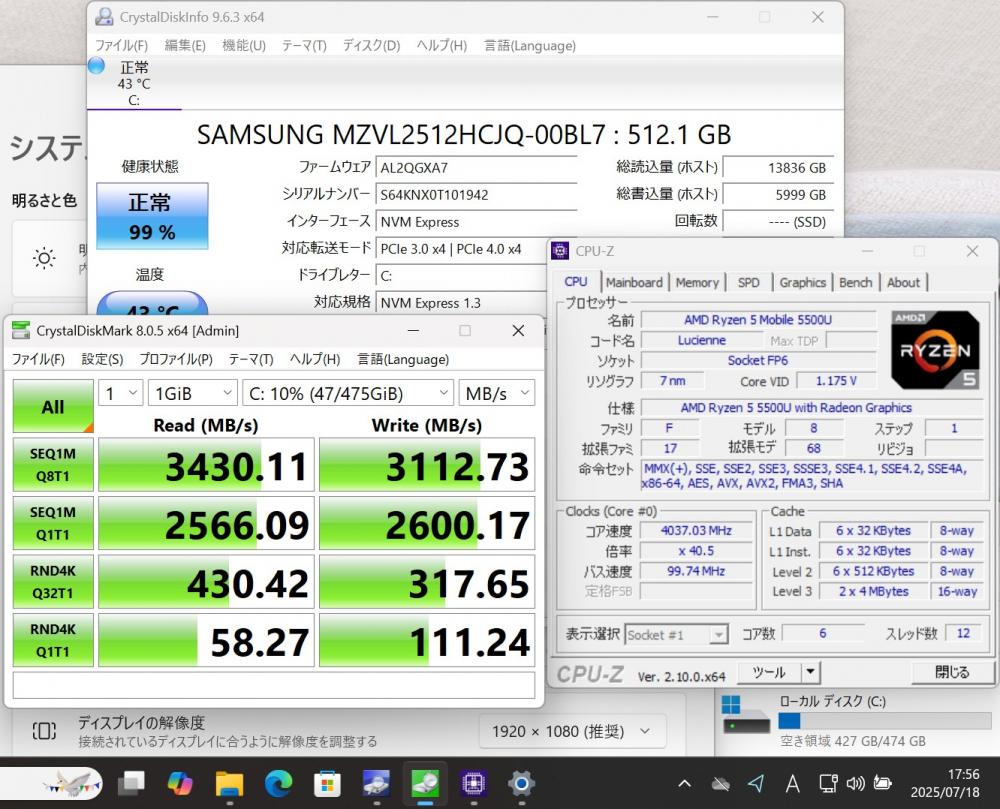Click the 閉じる button in CPU-Z

[x=952, y=672]
